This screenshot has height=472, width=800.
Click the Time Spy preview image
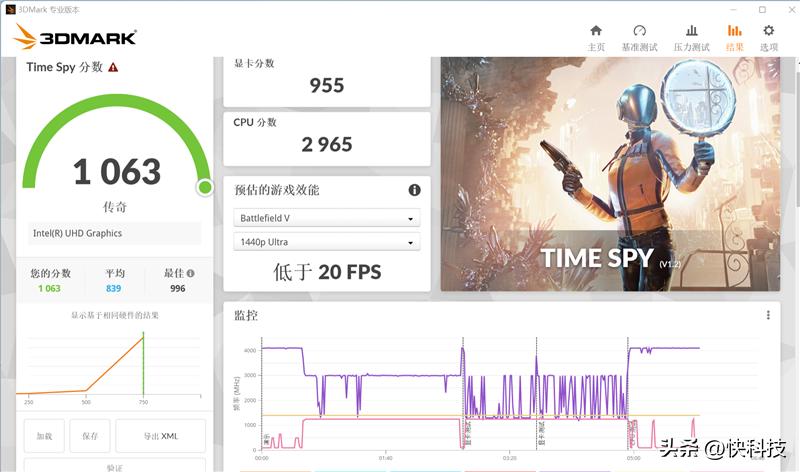click(x=610, y=174)
